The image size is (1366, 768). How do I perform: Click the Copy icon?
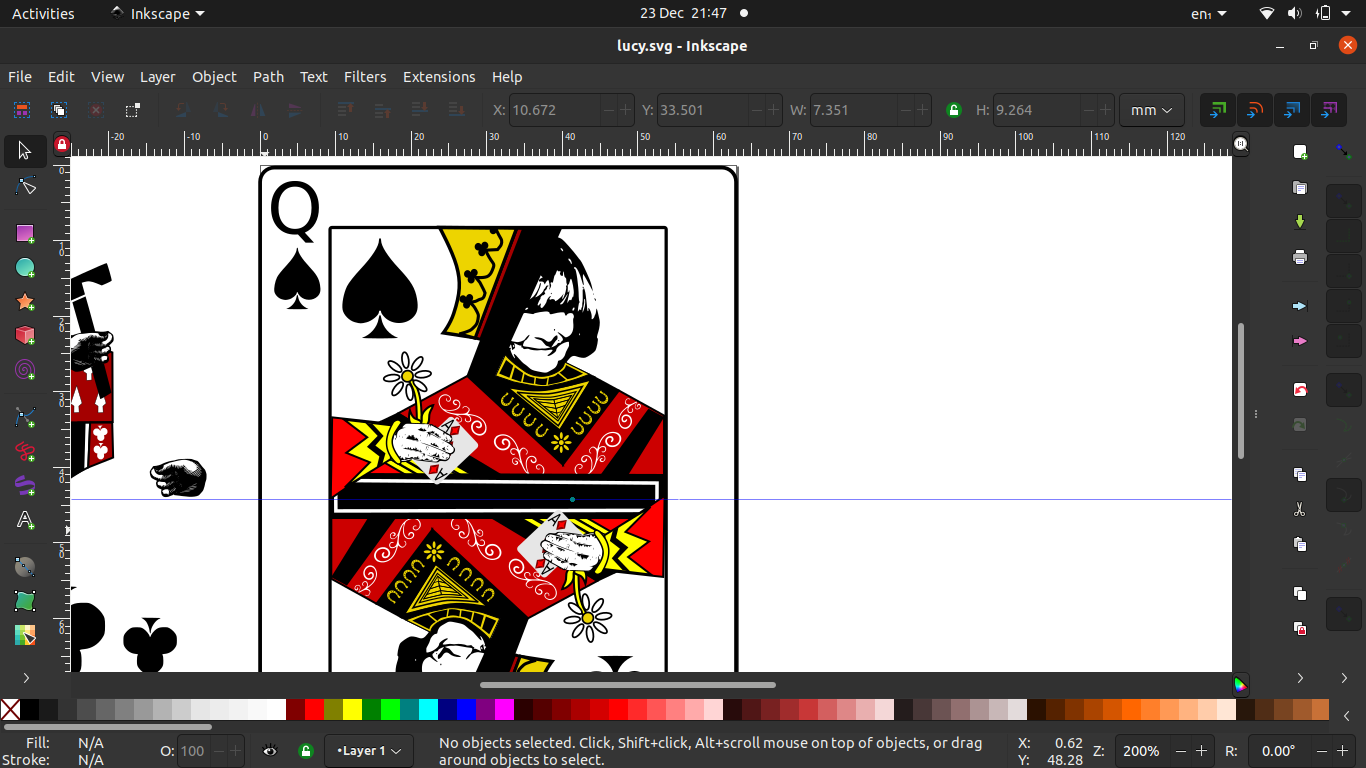click(1300, 474)
